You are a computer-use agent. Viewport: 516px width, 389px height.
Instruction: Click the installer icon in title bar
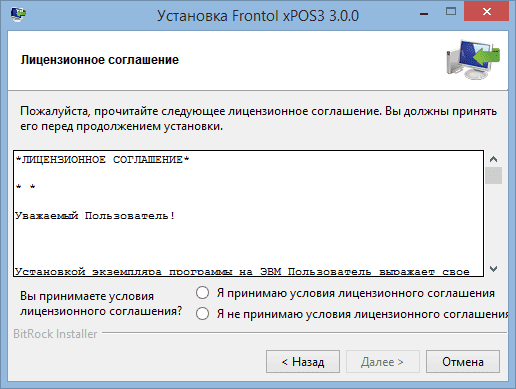(x=18, y=14)
